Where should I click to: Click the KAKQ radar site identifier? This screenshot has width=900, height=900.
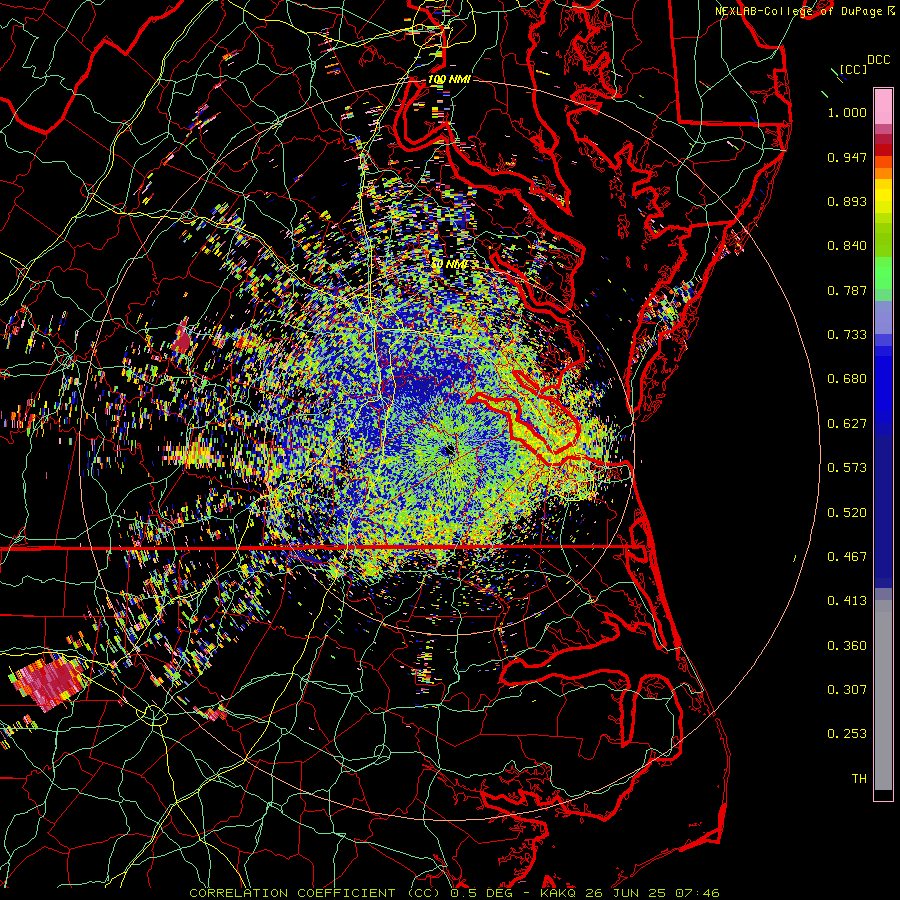(x=560, y=893)
